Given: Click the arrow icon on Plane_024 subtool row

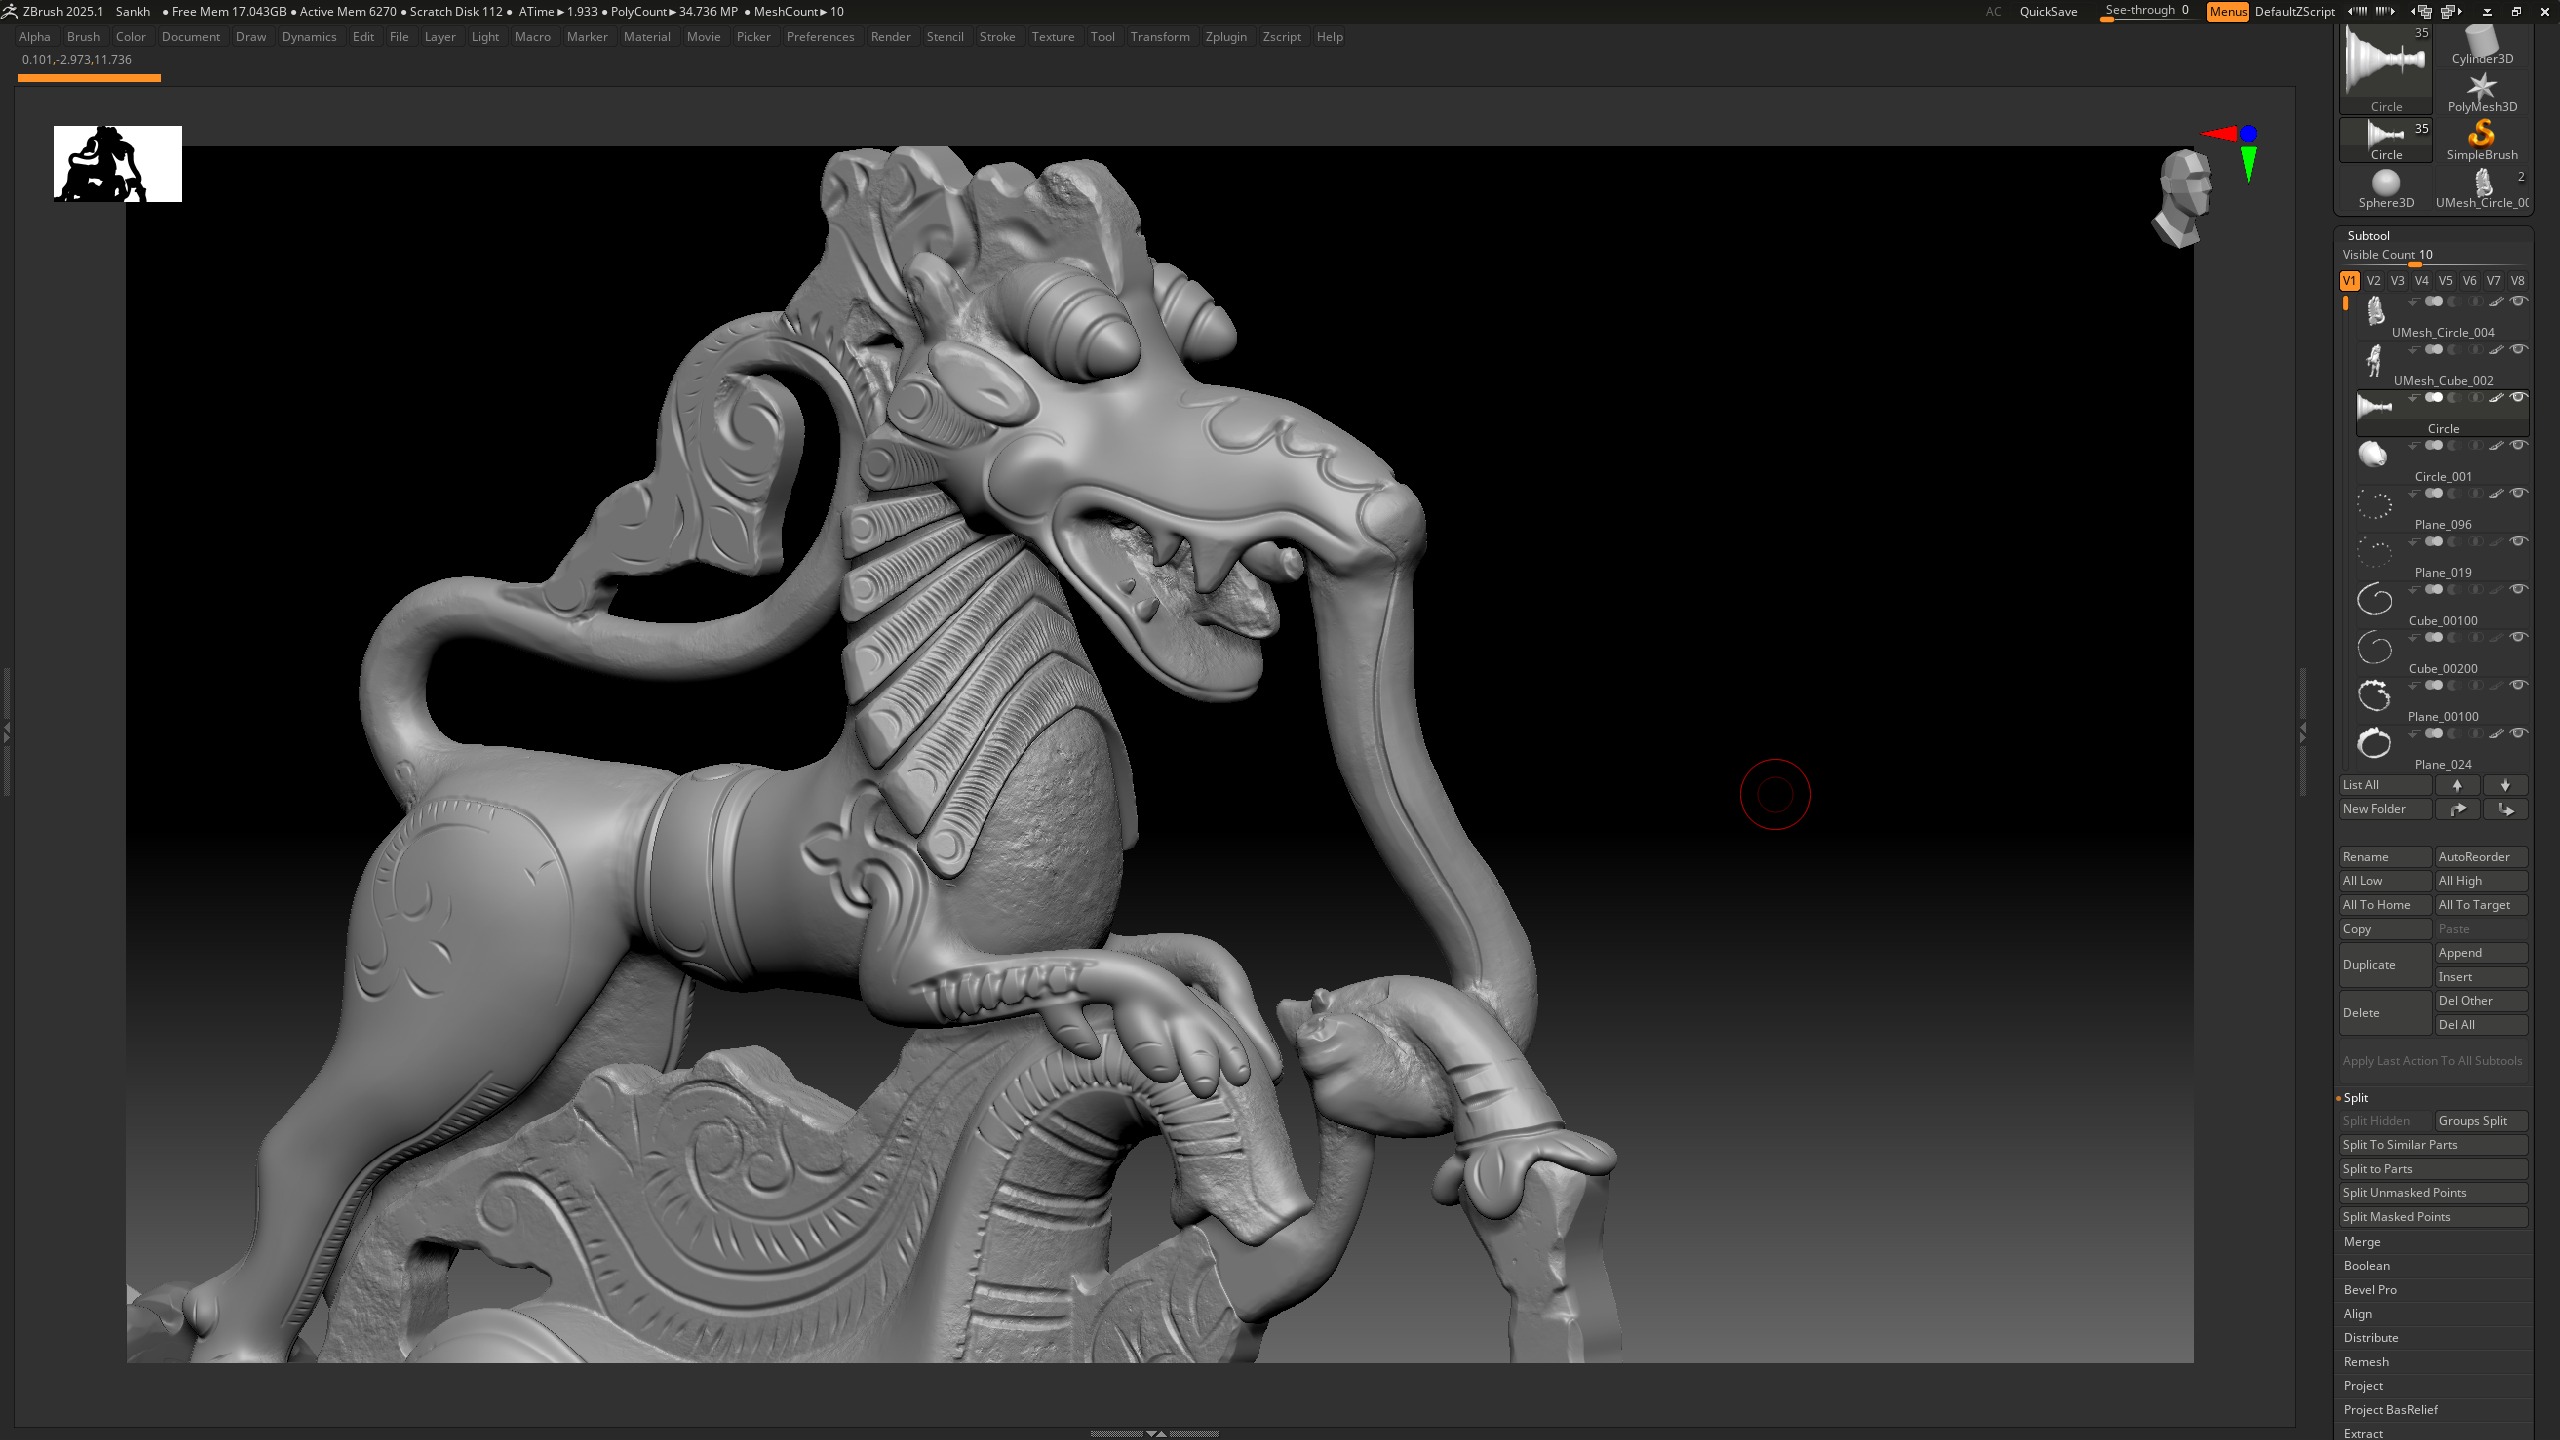Looking at the screenshot, I should coord(2414,734).
